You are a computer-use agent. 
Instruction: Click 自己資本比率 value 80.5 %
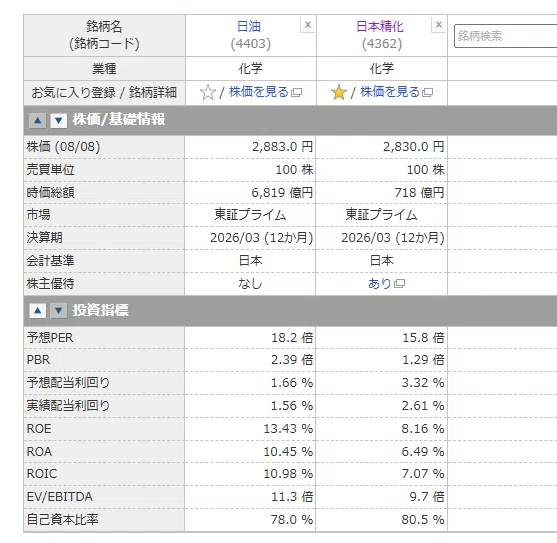(x=423, y=520)
